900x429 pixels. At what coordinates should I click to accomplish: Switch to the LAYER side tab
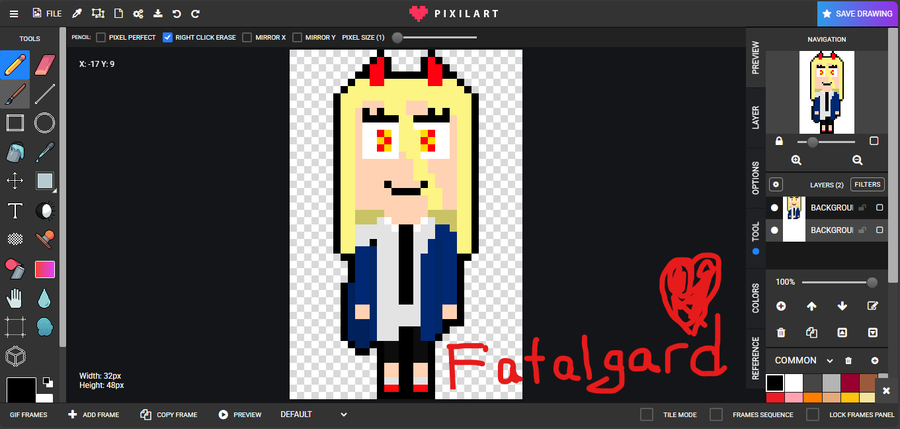[x=755, y=117]
